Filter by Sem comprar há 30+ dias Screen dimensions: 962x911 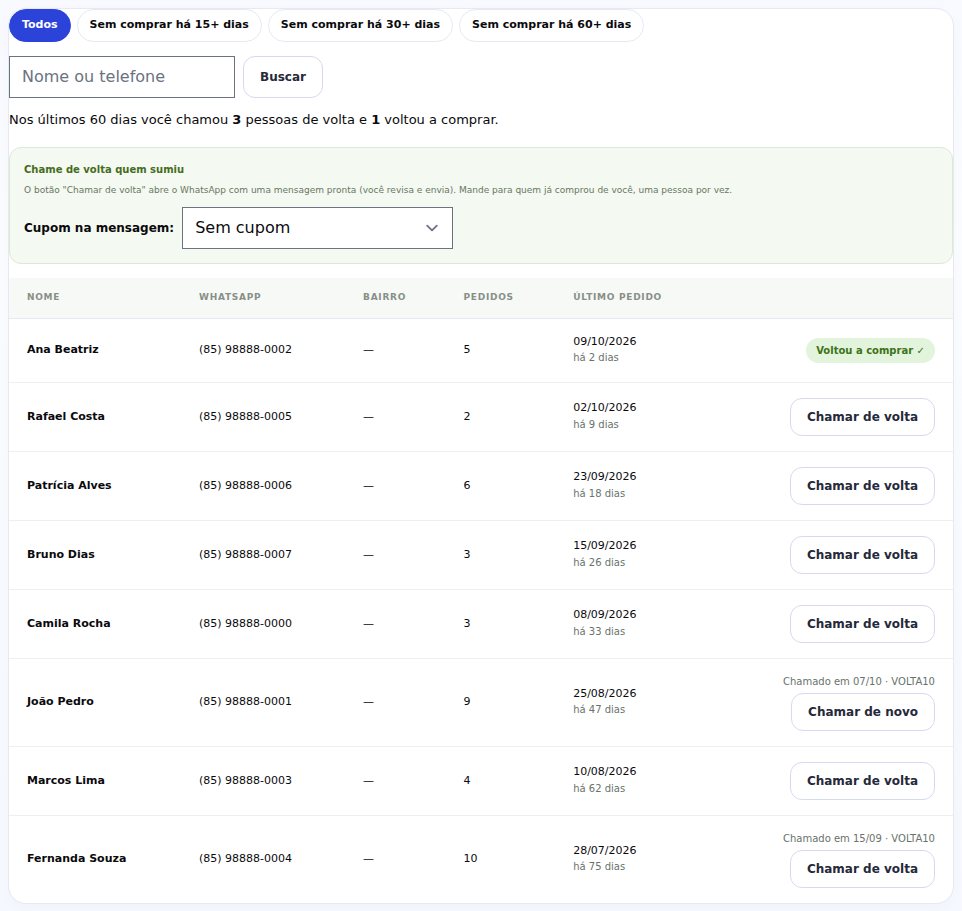pyautogui.click(x=360, y=25)
